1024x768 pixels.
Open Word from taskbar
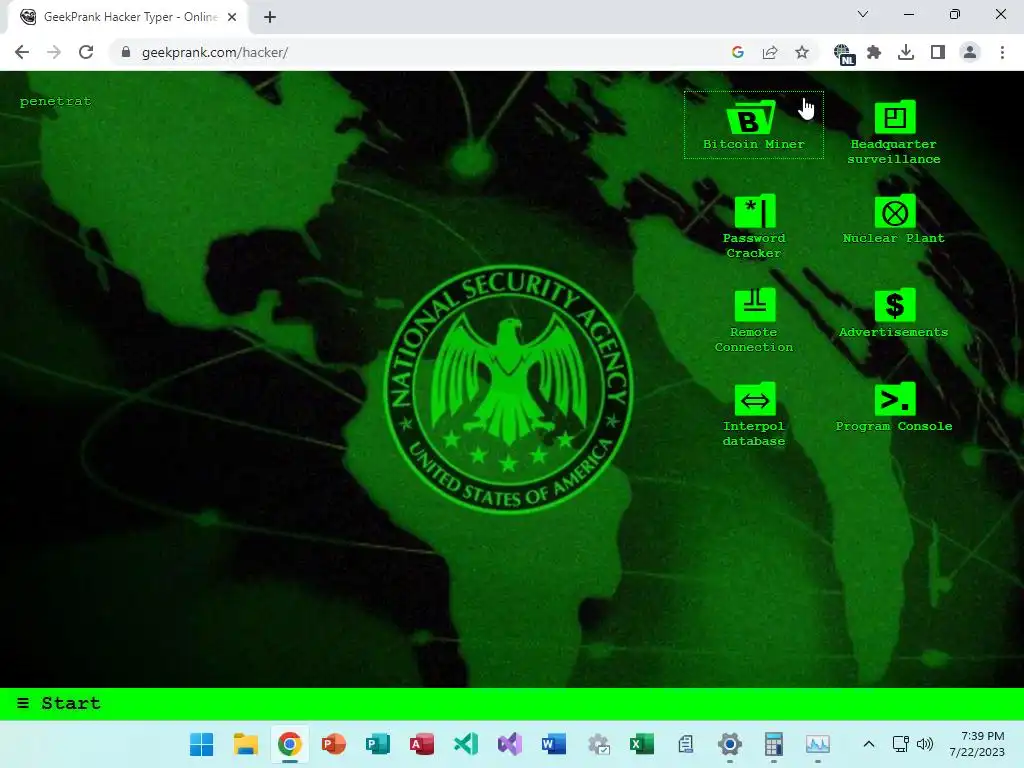point(554,744)
